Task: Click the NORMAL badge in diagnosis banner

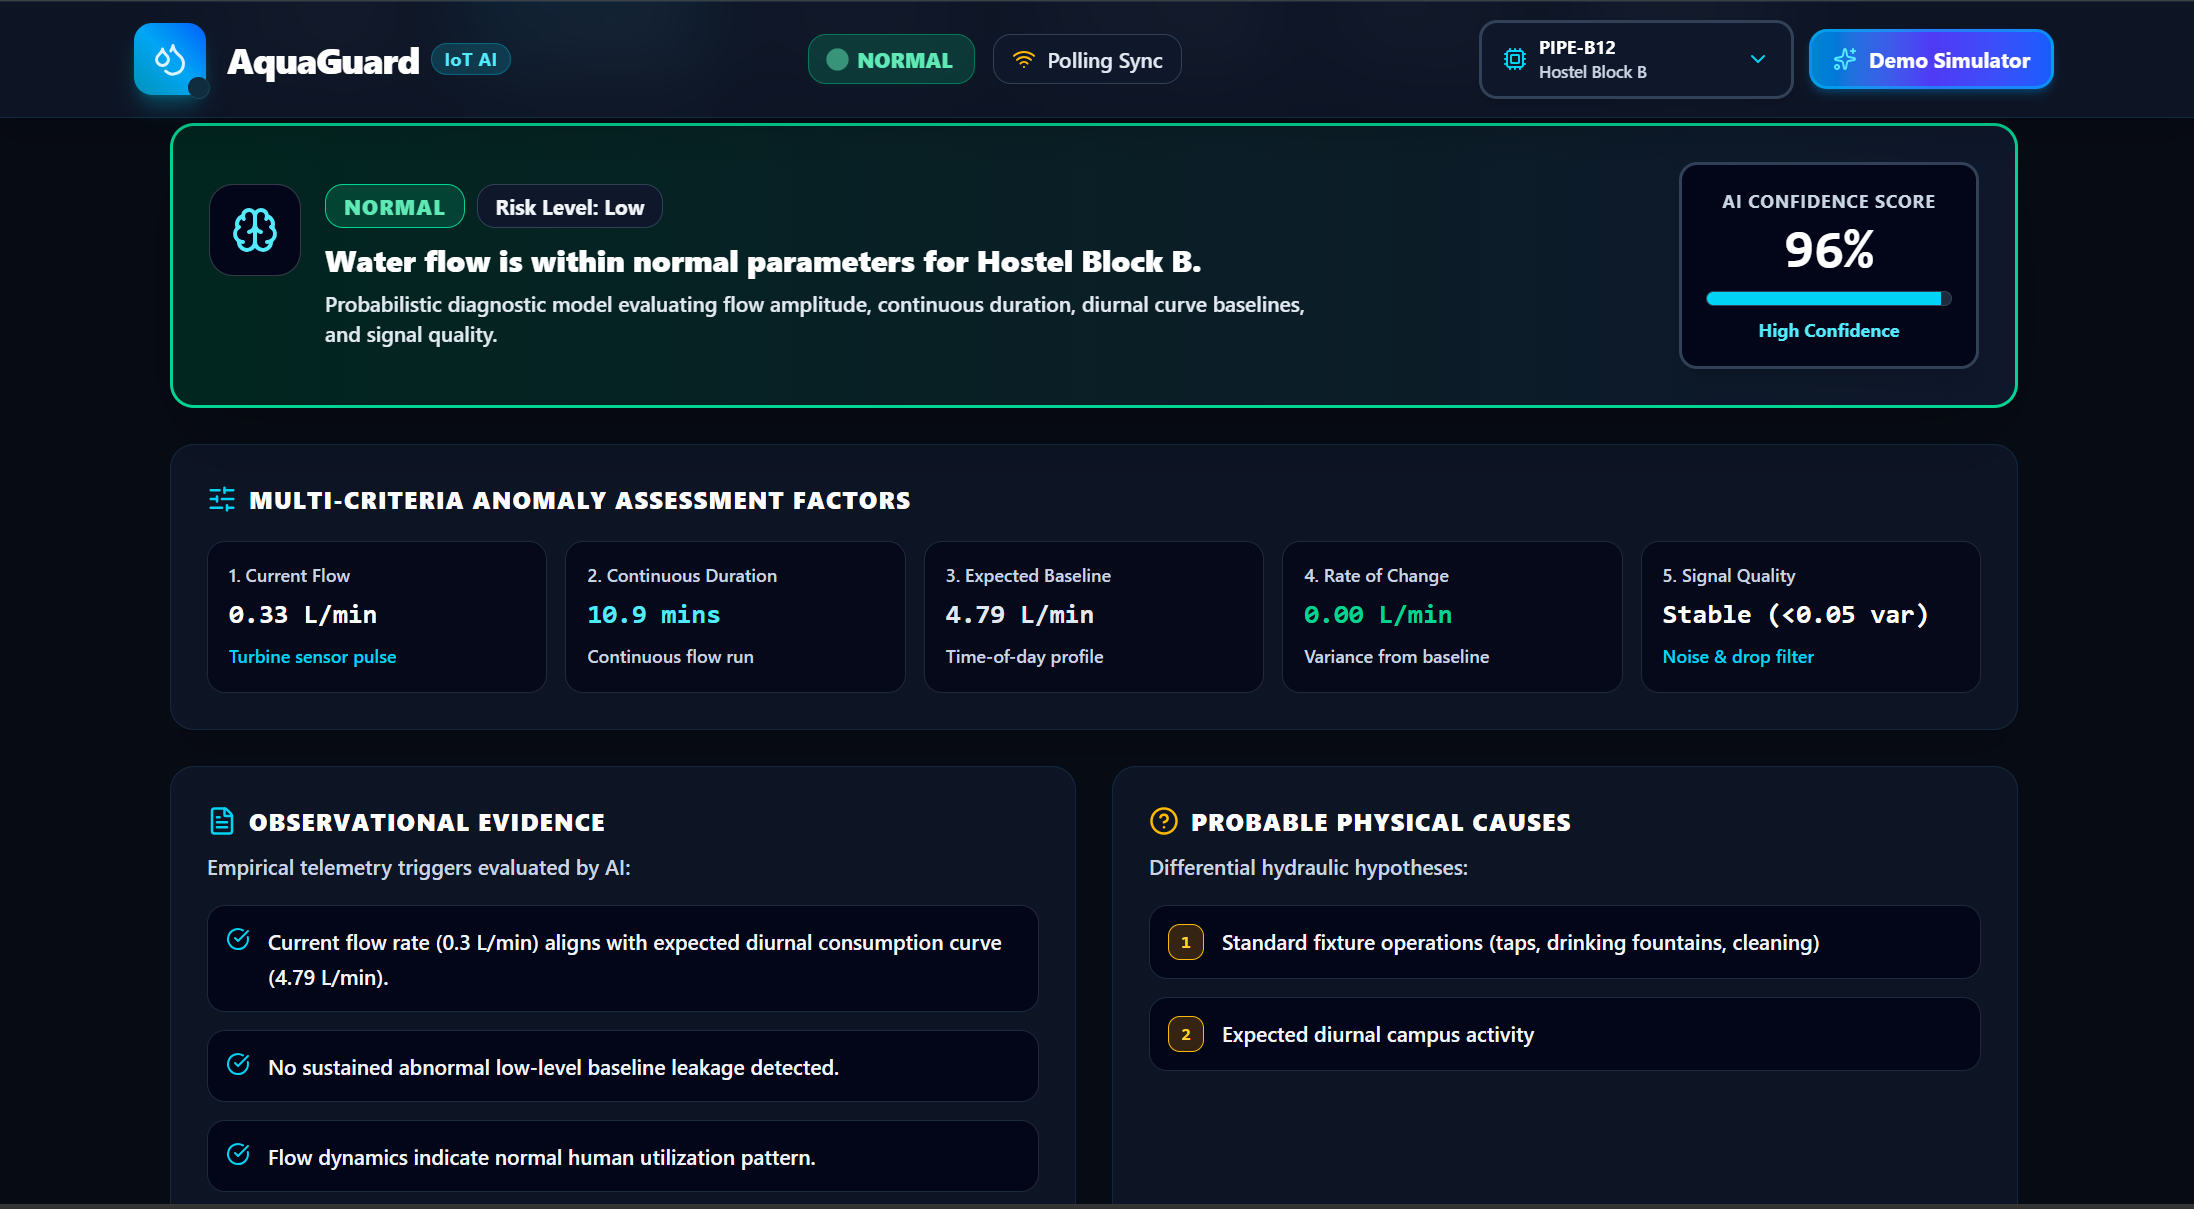Action: click(395, 207)
